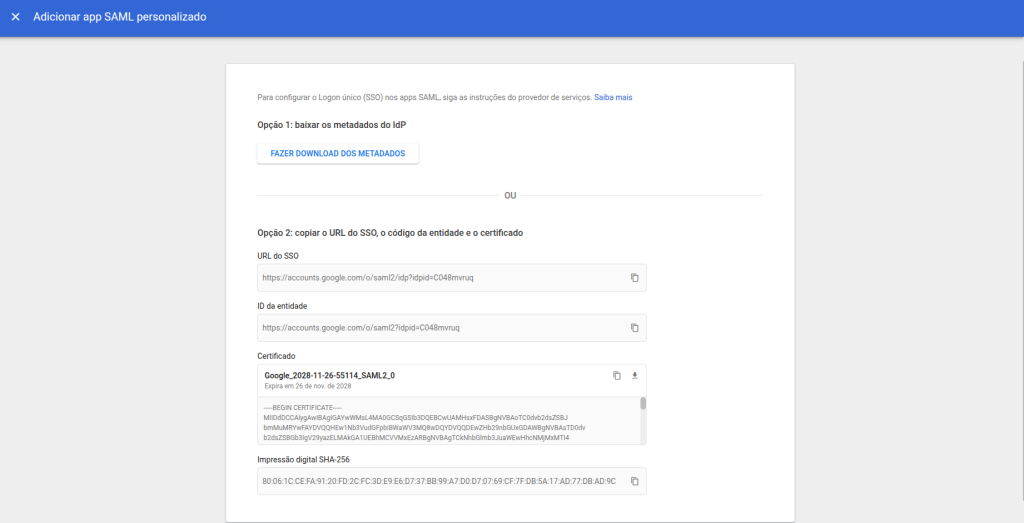This screenshot has height=523, width=1024.
Task: Click the Opção 1 heading about IdP metadata
Action: pyautogui.click(x=331, y=125)
